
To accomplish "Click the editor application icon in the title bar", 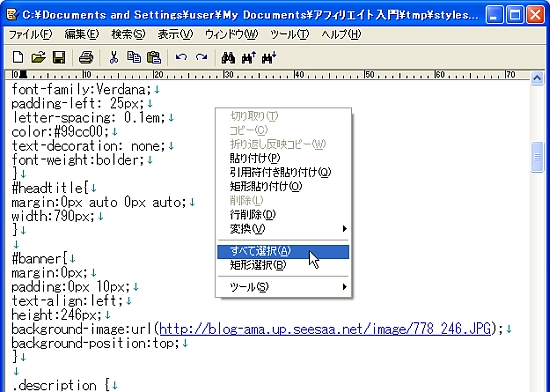I will (x=12, y=15).
